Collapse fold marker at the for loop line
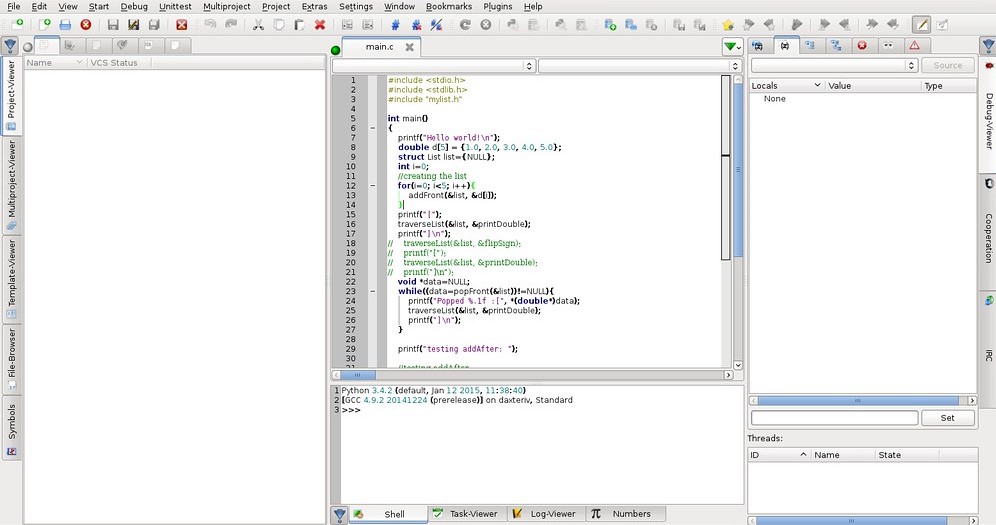The height and width of the screenshot is (525, 996). 372,186
